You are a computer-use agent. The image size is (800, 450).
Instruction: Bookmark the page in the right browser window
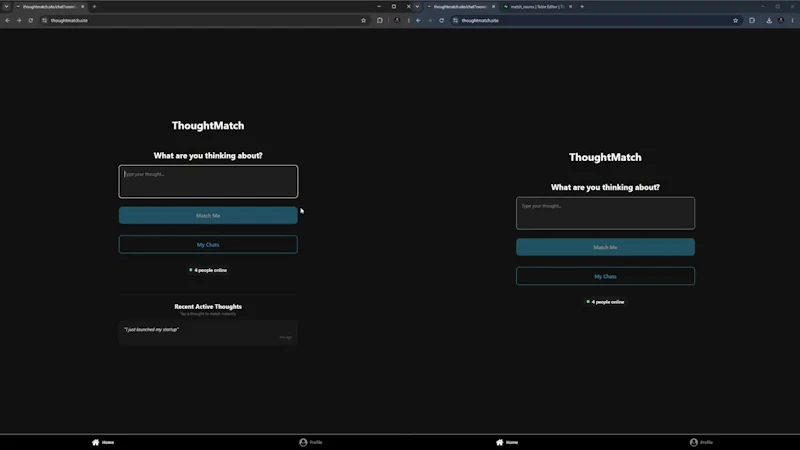735,20
